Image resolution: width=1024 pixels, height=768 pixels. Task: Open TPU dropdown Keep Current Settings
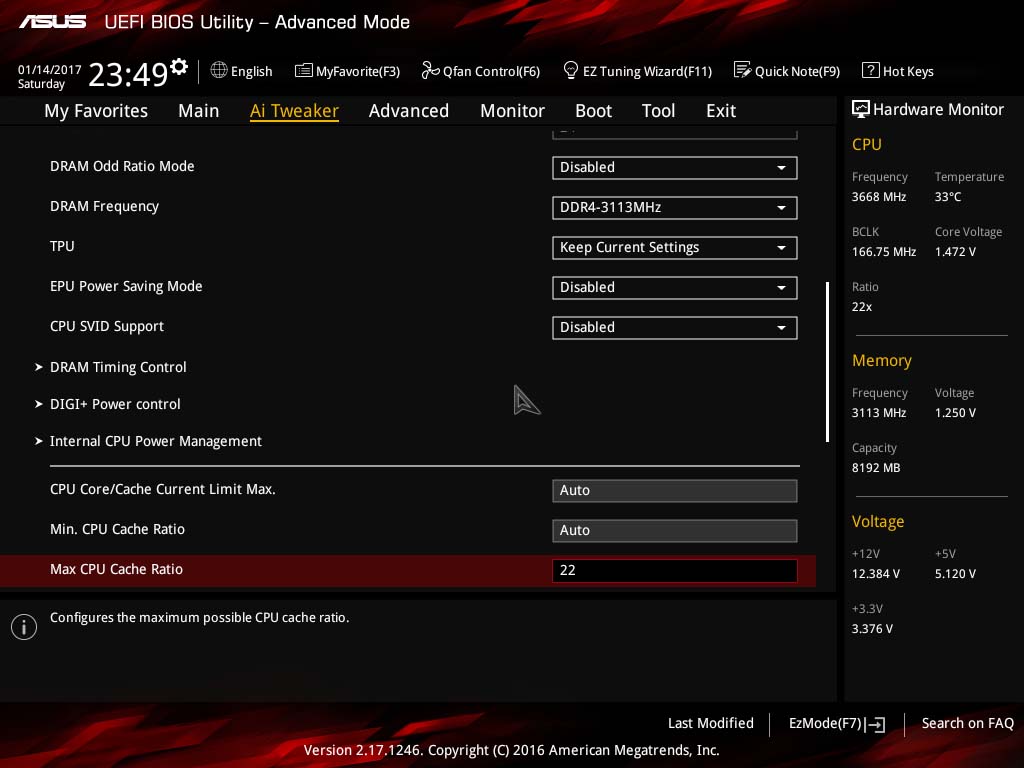675,248
